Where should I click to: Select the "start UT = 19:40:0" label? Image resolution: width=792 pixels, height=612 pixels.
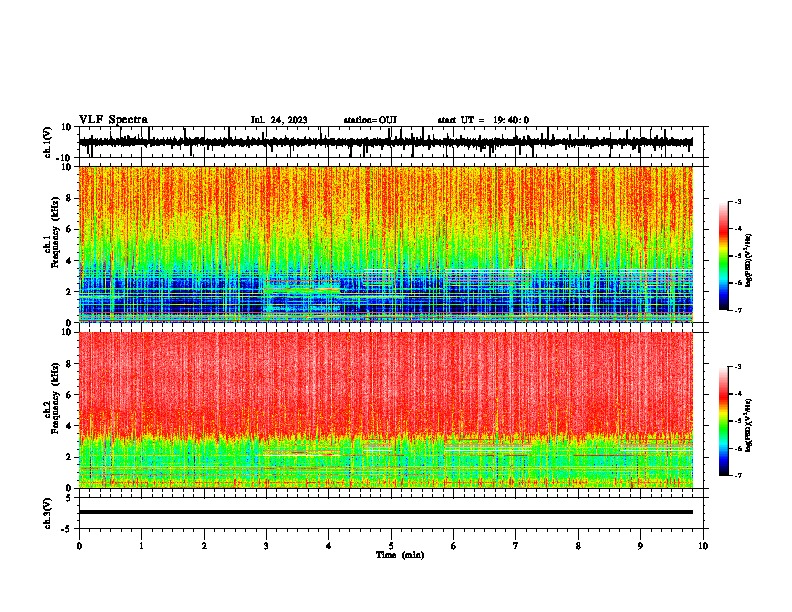tap(483, 120)
